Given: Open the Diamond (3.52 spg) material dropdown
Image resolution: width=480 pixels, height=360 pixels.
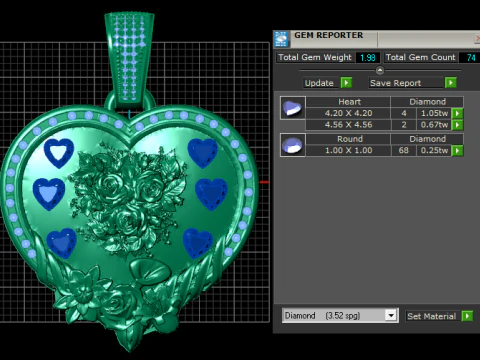Looking at the screenshot, I should click(x=340, y=315).
